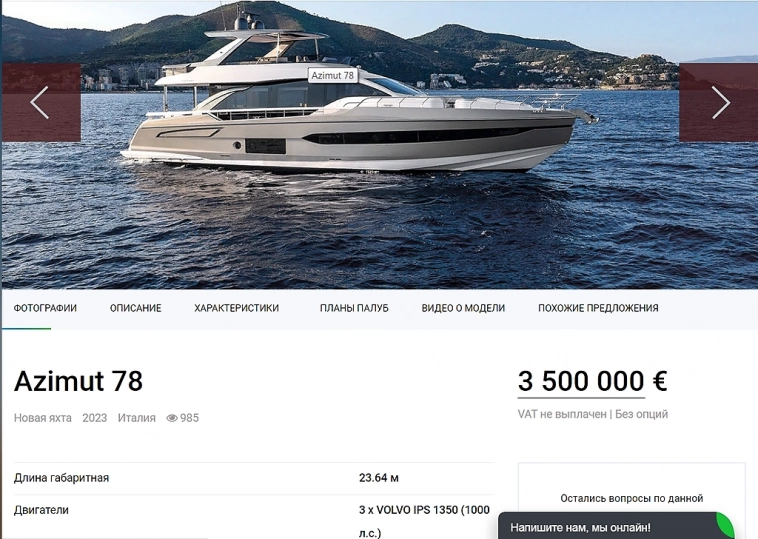Click the Италия country label

click(x=136, y=418)
